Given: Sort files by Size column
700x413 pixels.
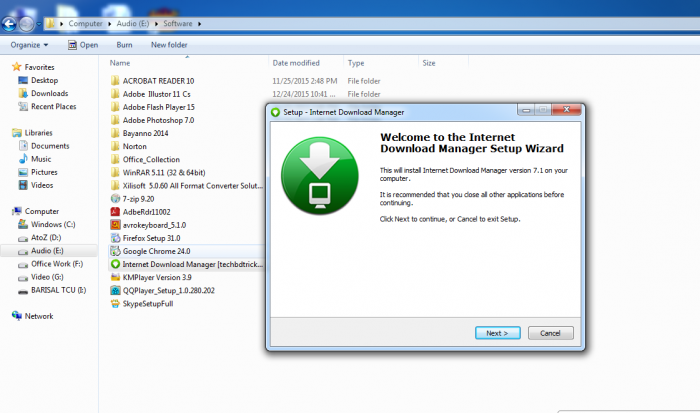Looking at the screenshot, I should [429, 63].
